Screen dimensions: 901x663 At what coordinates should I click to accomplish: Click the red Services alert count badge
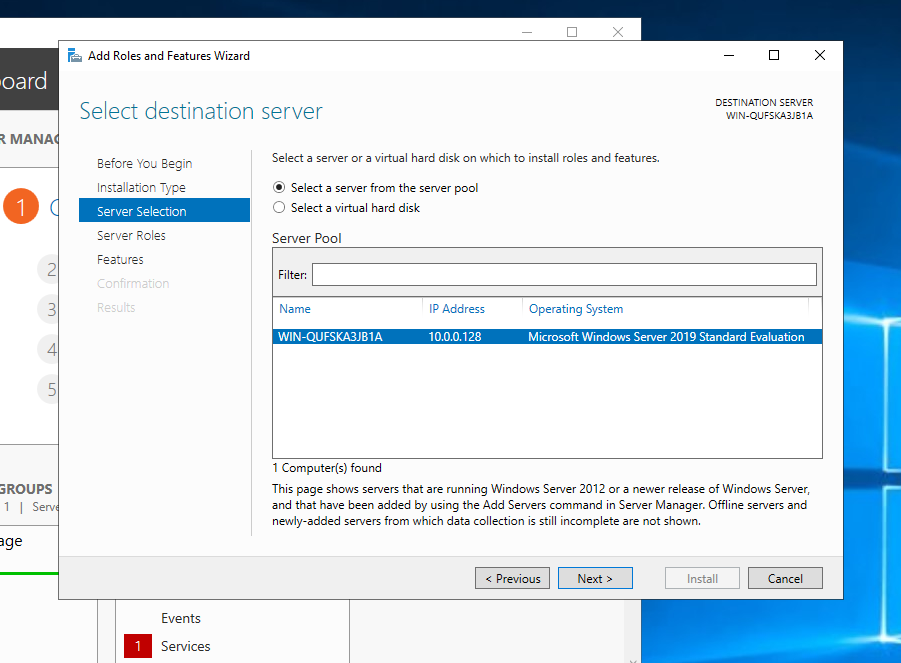(x=138, y=646)
